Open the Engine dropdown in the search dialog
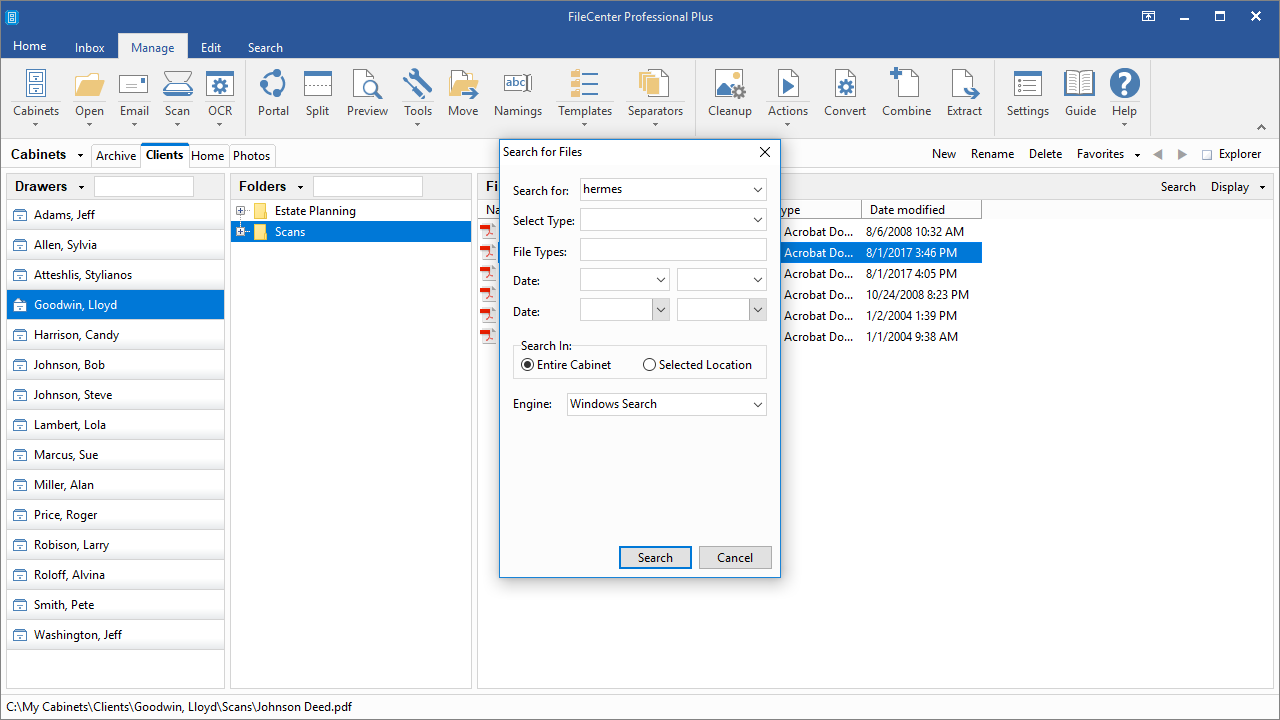Viewport: 1280px width, 720px height. (756, 403)
